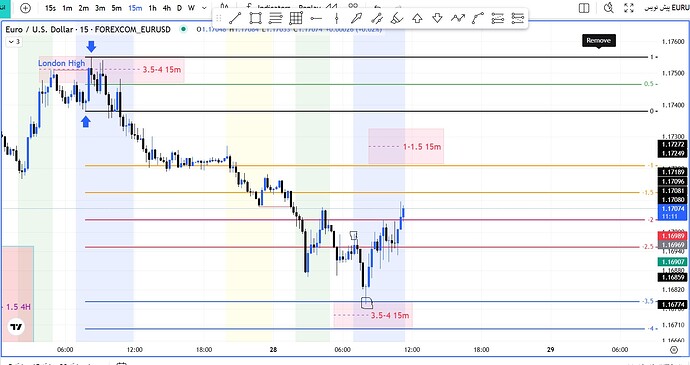Select the active 15m timeframe

point(135,8)
